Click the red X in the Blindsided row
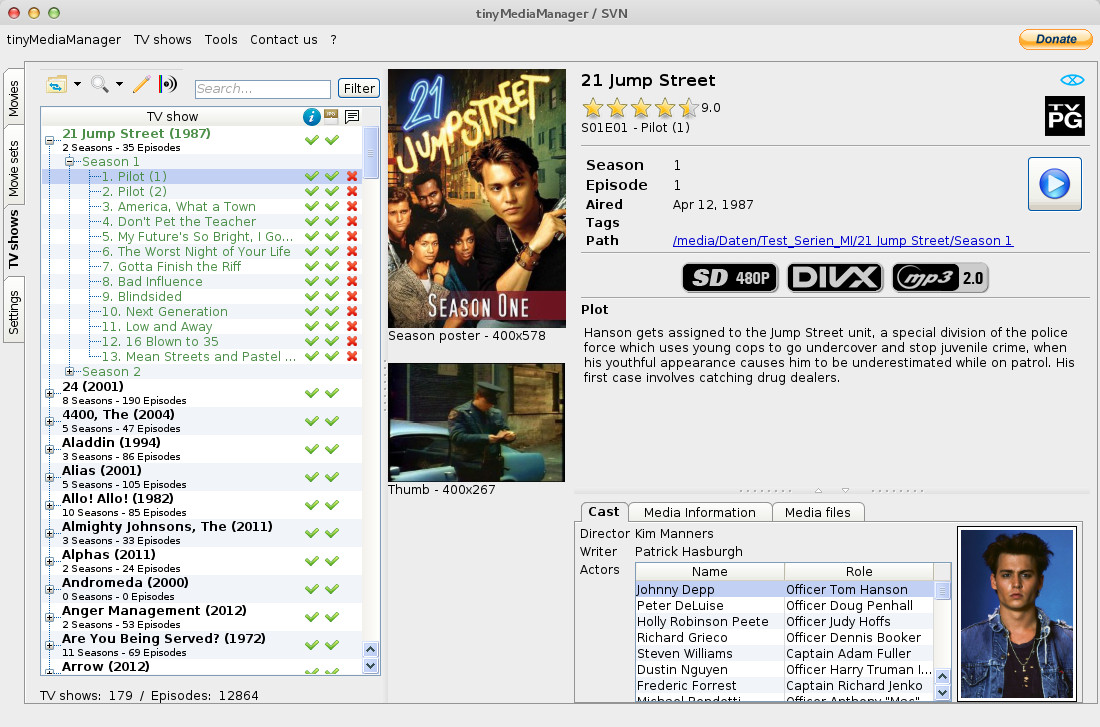 click(352, 296)
